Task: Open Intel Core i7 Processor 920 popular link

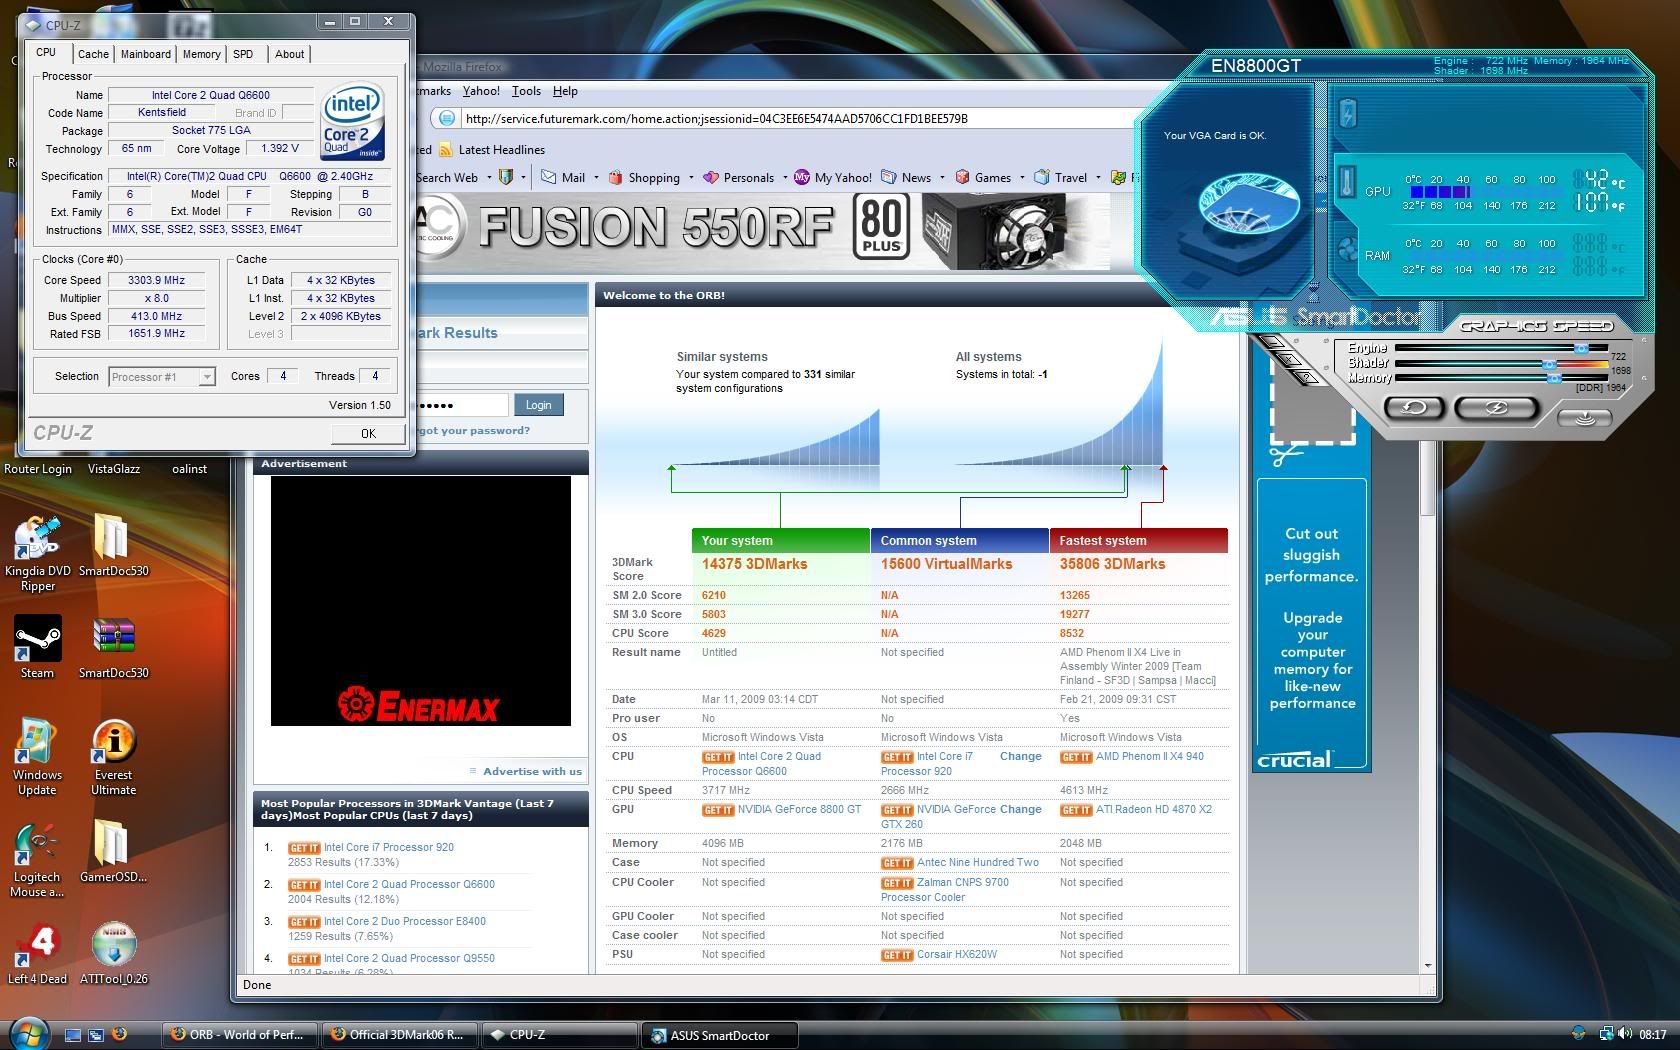Action: pyautogui.click(x=389, y=847)
